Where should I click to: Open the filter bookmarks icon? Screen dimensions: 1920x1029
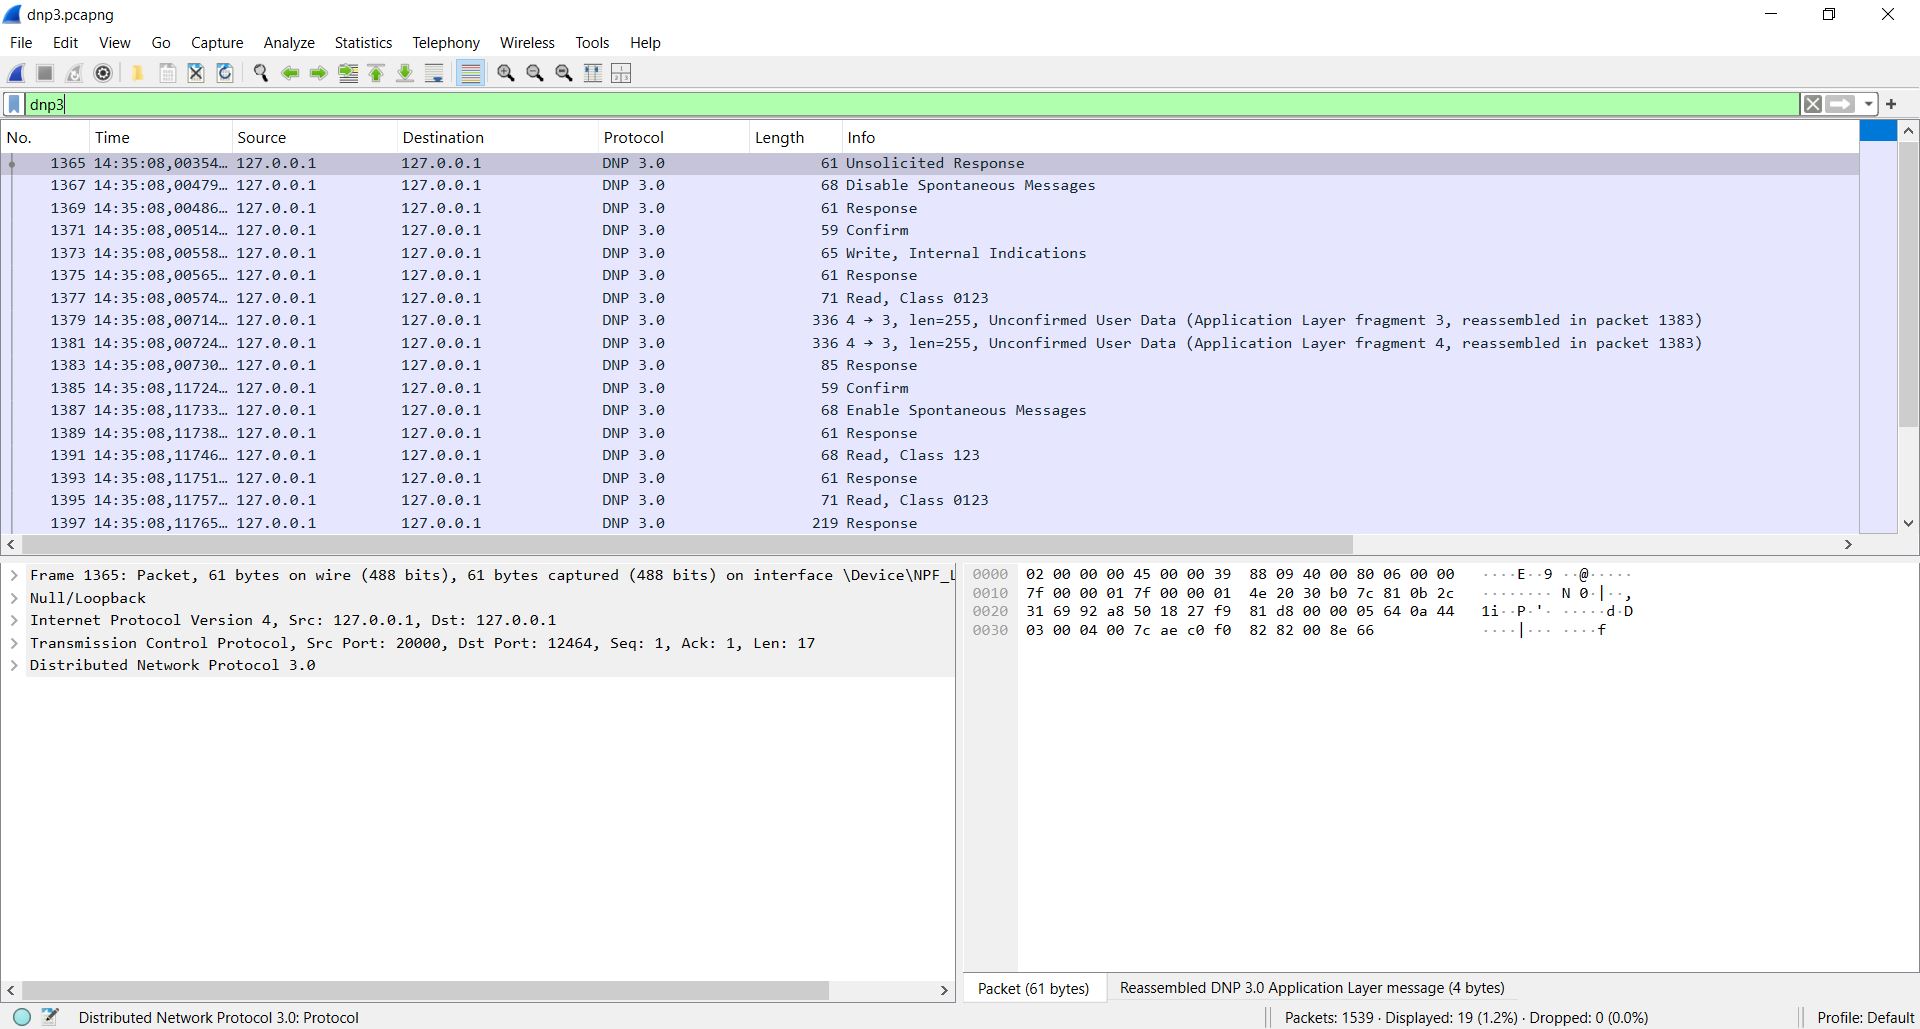14,104
